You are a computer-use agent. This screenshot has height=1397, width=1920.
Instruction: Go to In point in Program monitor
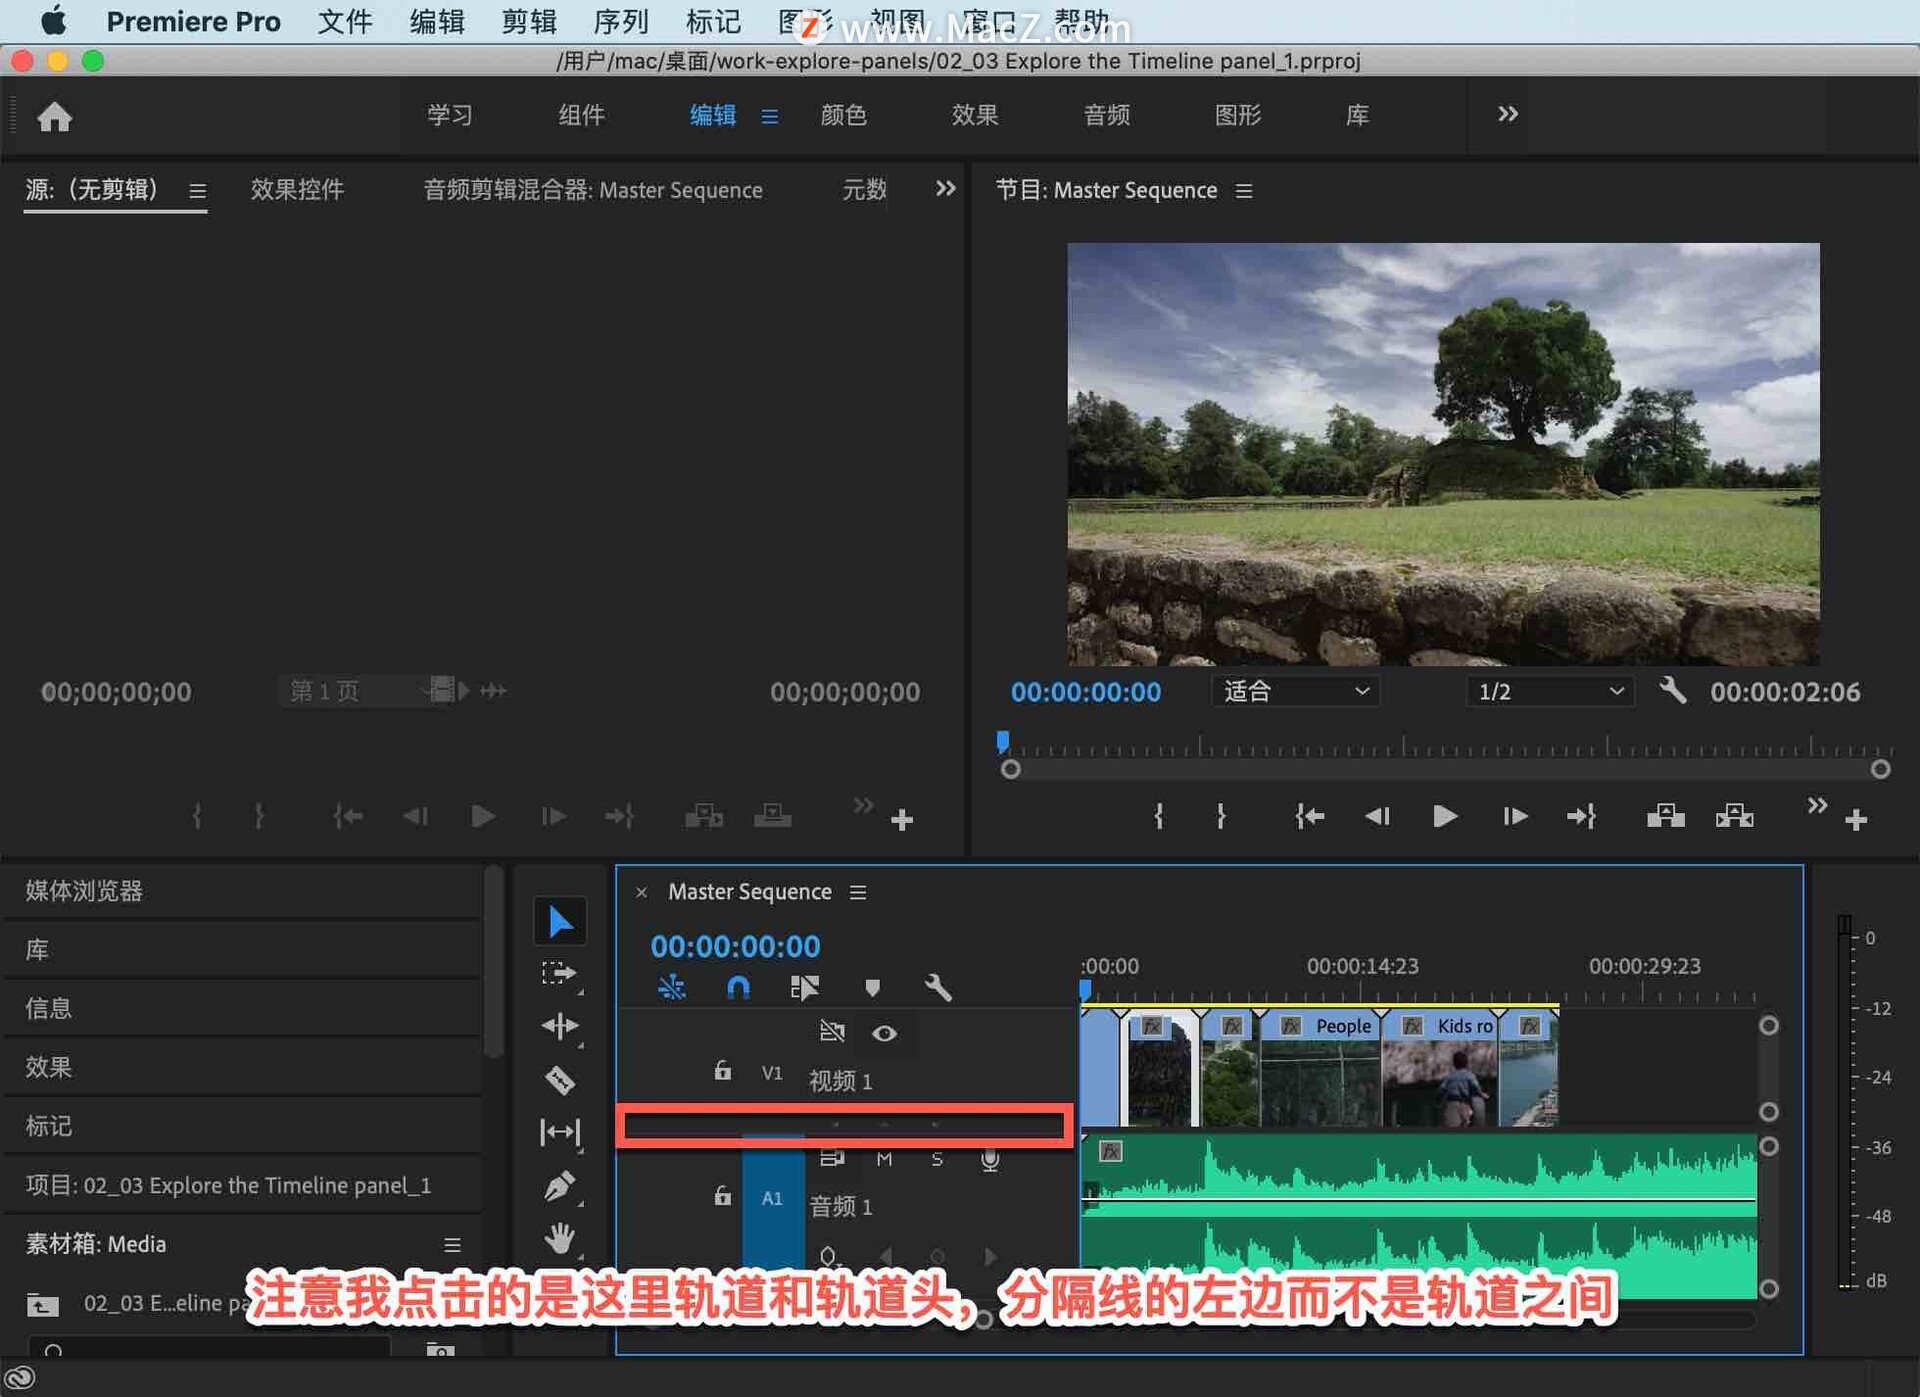click(1309, 816)
